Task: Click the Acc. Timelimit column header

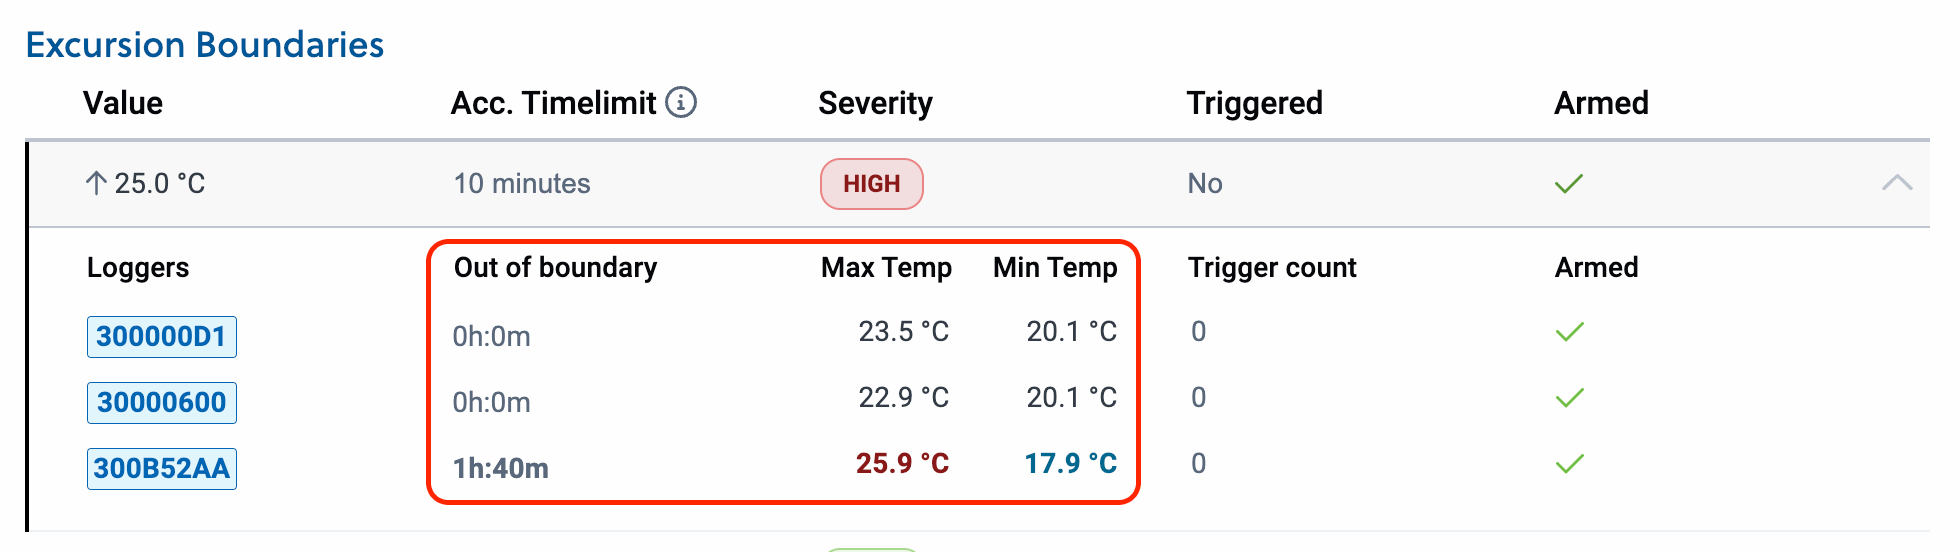Action: (x=553, y=103)
